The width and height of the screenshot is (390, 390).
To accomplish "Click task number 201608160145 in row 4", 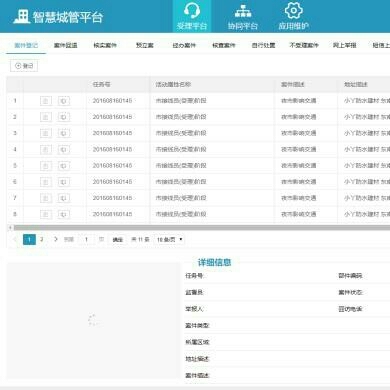I will (112, 149).
